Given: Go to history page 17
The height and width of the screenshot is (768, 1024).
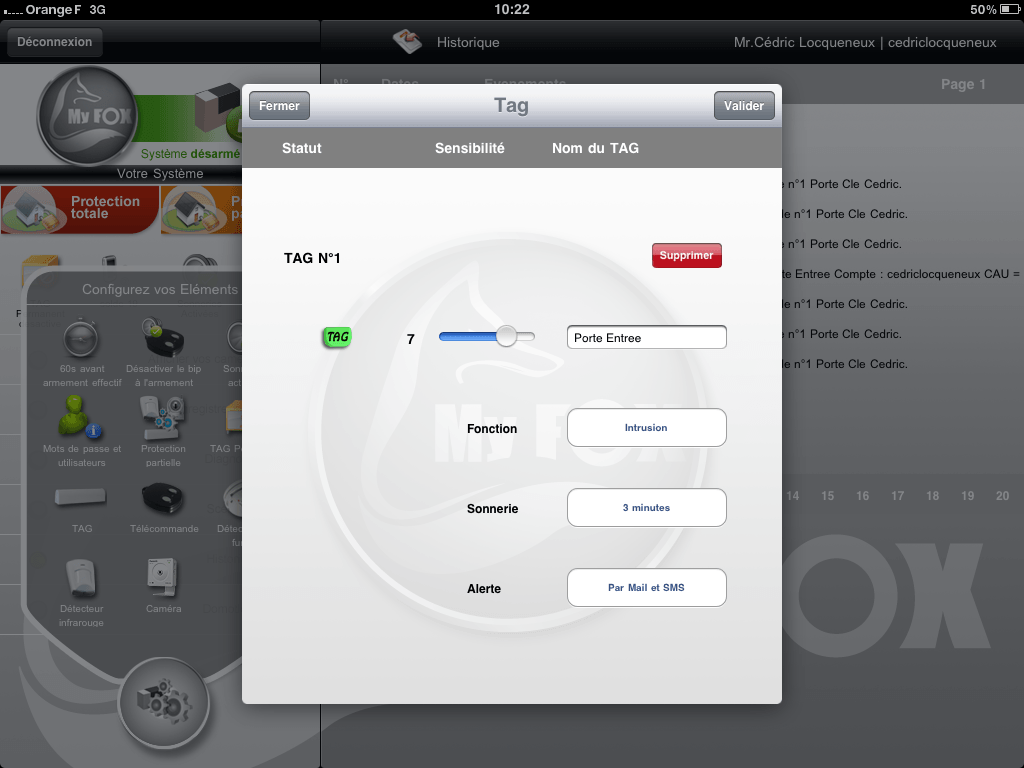Looking at the screenshot, I should [x=898, y=496].
